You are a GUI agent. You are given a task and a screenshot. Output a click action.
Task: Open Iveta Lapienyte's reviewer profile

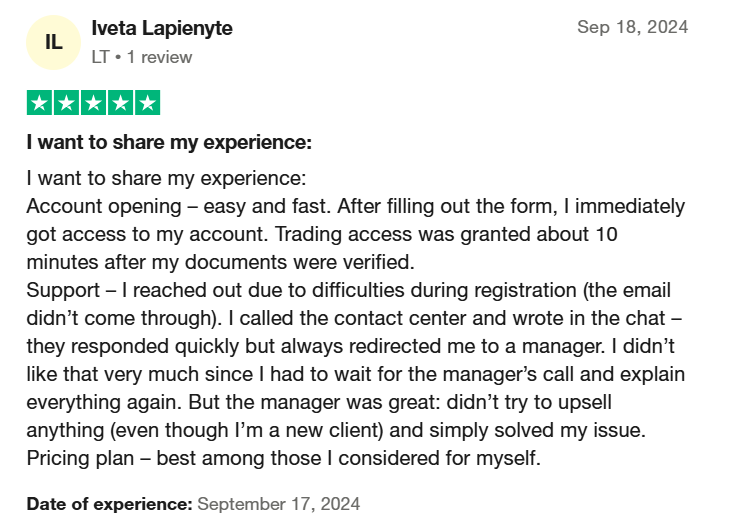coord(162,28)
